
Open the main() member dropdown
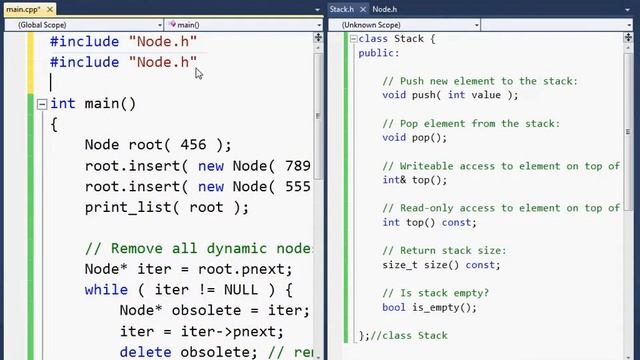(x=244, y=25)
